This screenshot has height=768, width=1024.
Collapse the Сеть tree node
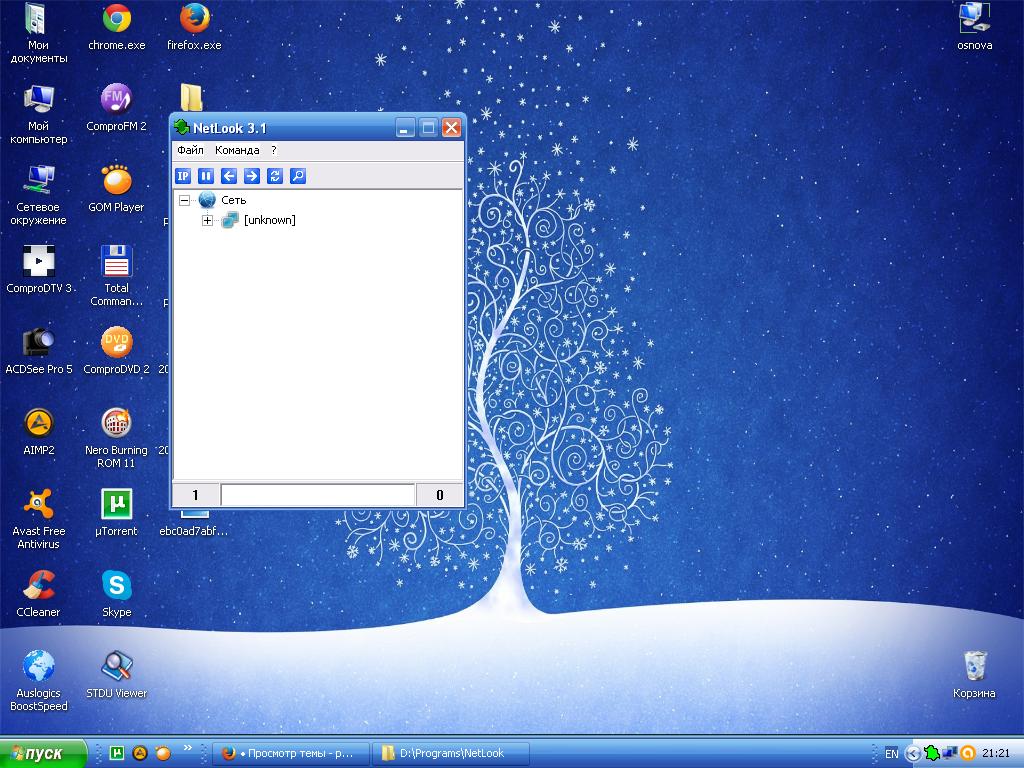point(184,200)
